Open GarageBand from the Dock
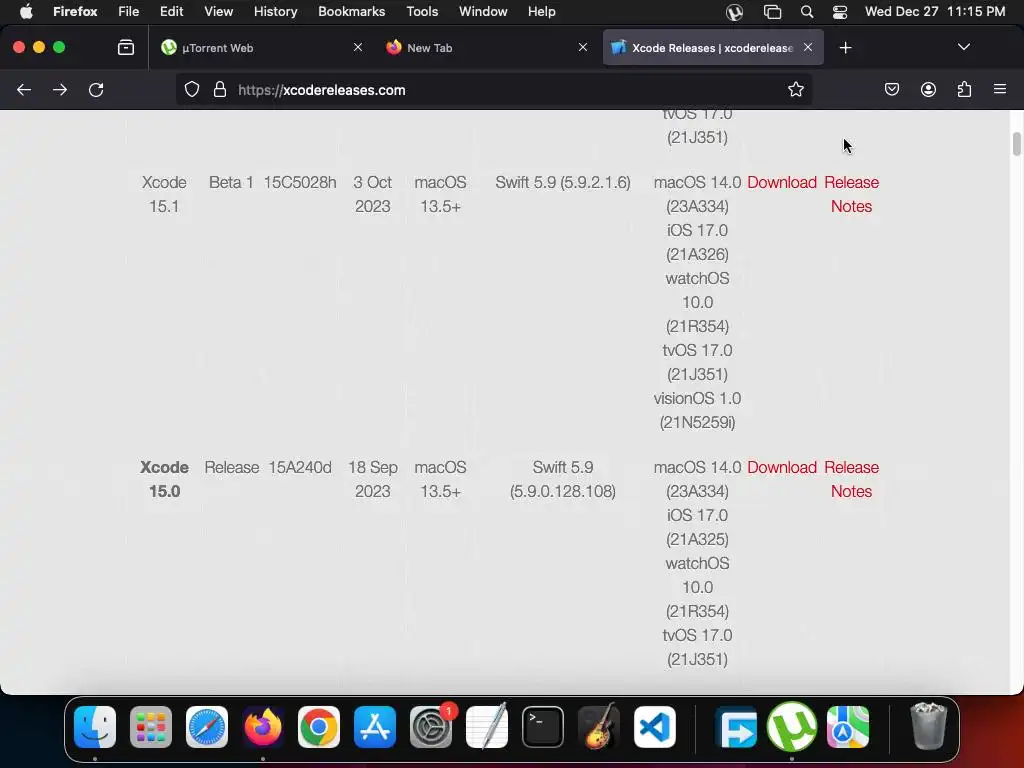The image size is (1024, 768). (599, 727)
